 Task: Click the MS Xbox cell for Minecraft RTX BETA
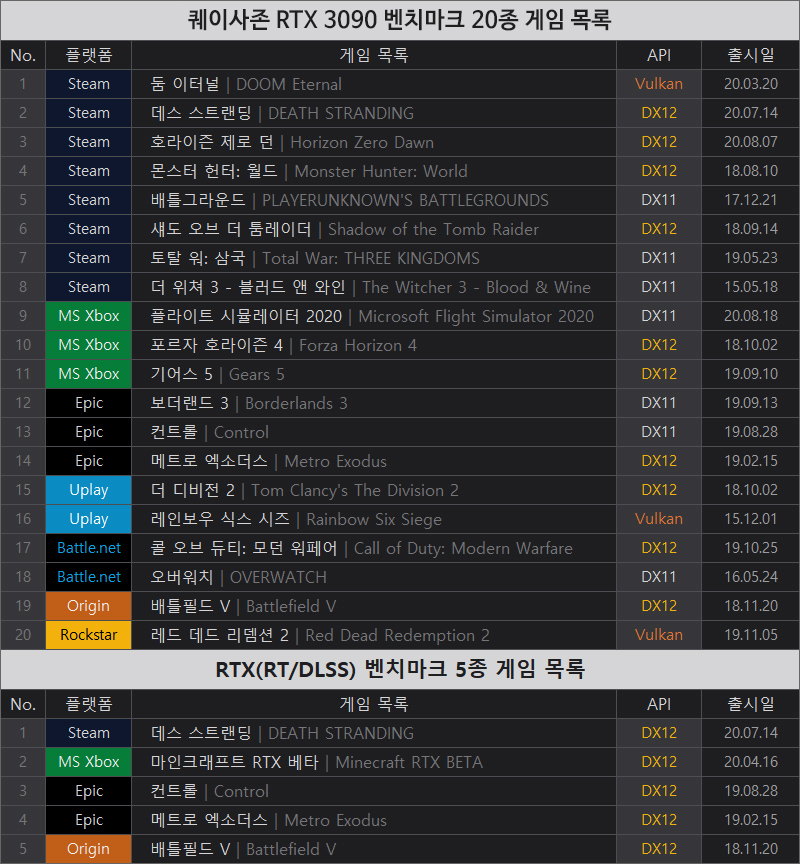(x=89, y=762)
